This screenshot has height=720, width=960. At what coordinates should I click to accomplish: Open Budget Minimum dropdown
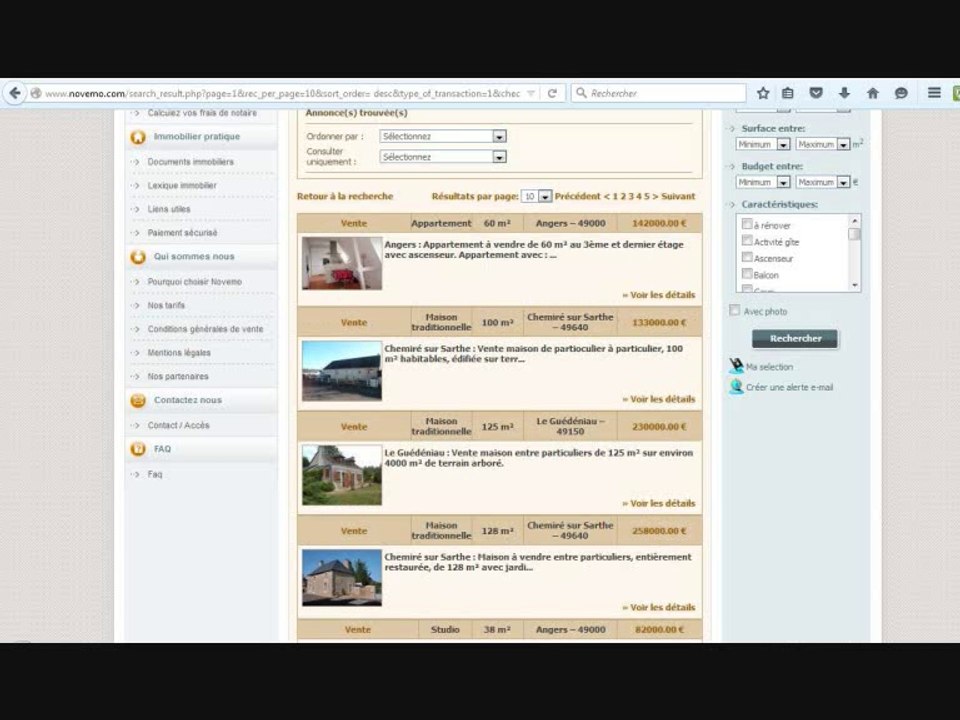tap(763, 182)
